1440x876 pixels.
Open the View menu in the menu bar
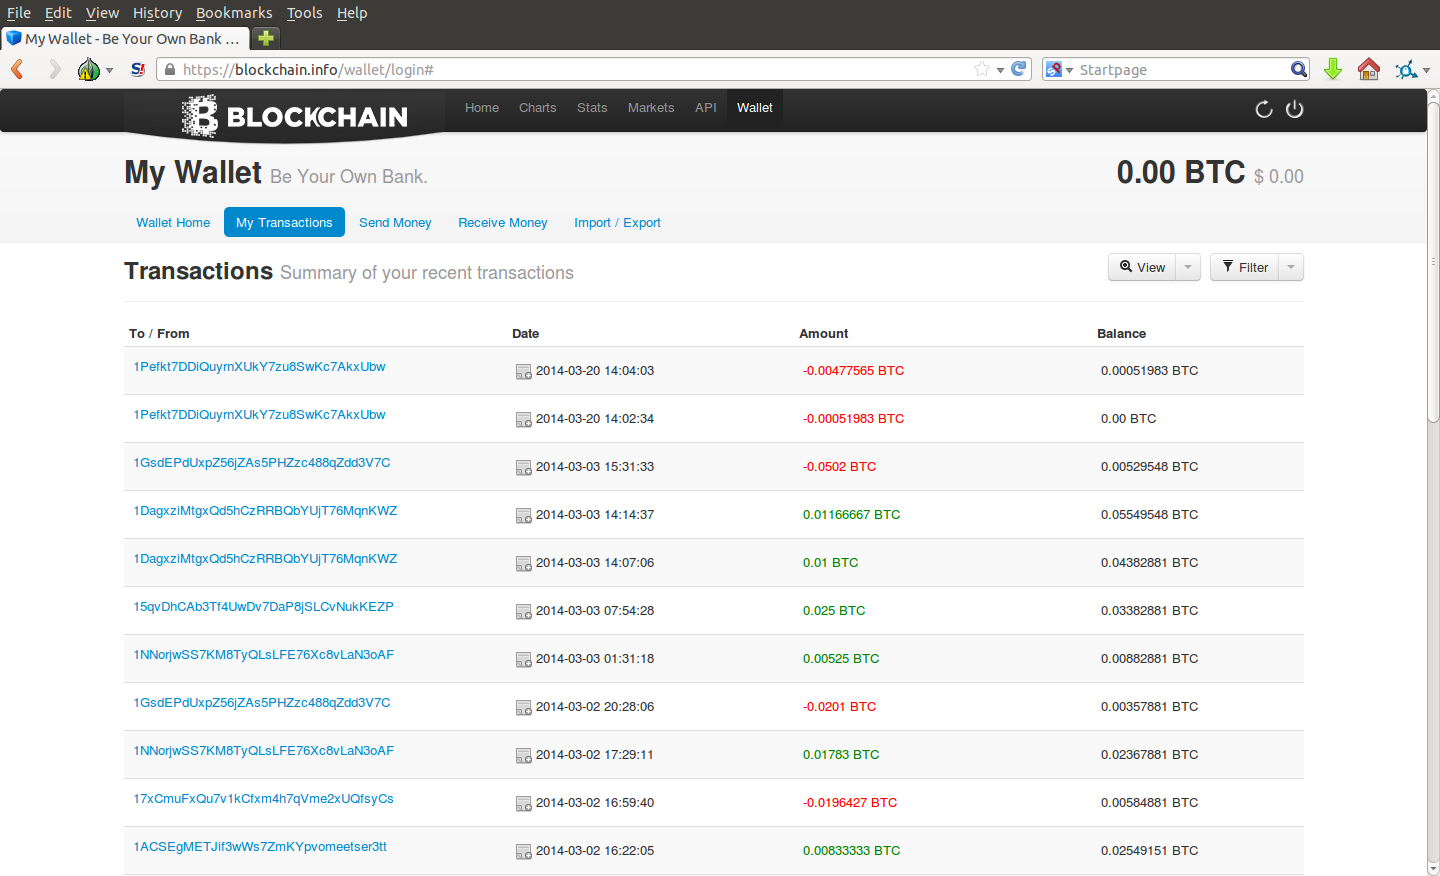pyautogui.click(x=102, y=13)
